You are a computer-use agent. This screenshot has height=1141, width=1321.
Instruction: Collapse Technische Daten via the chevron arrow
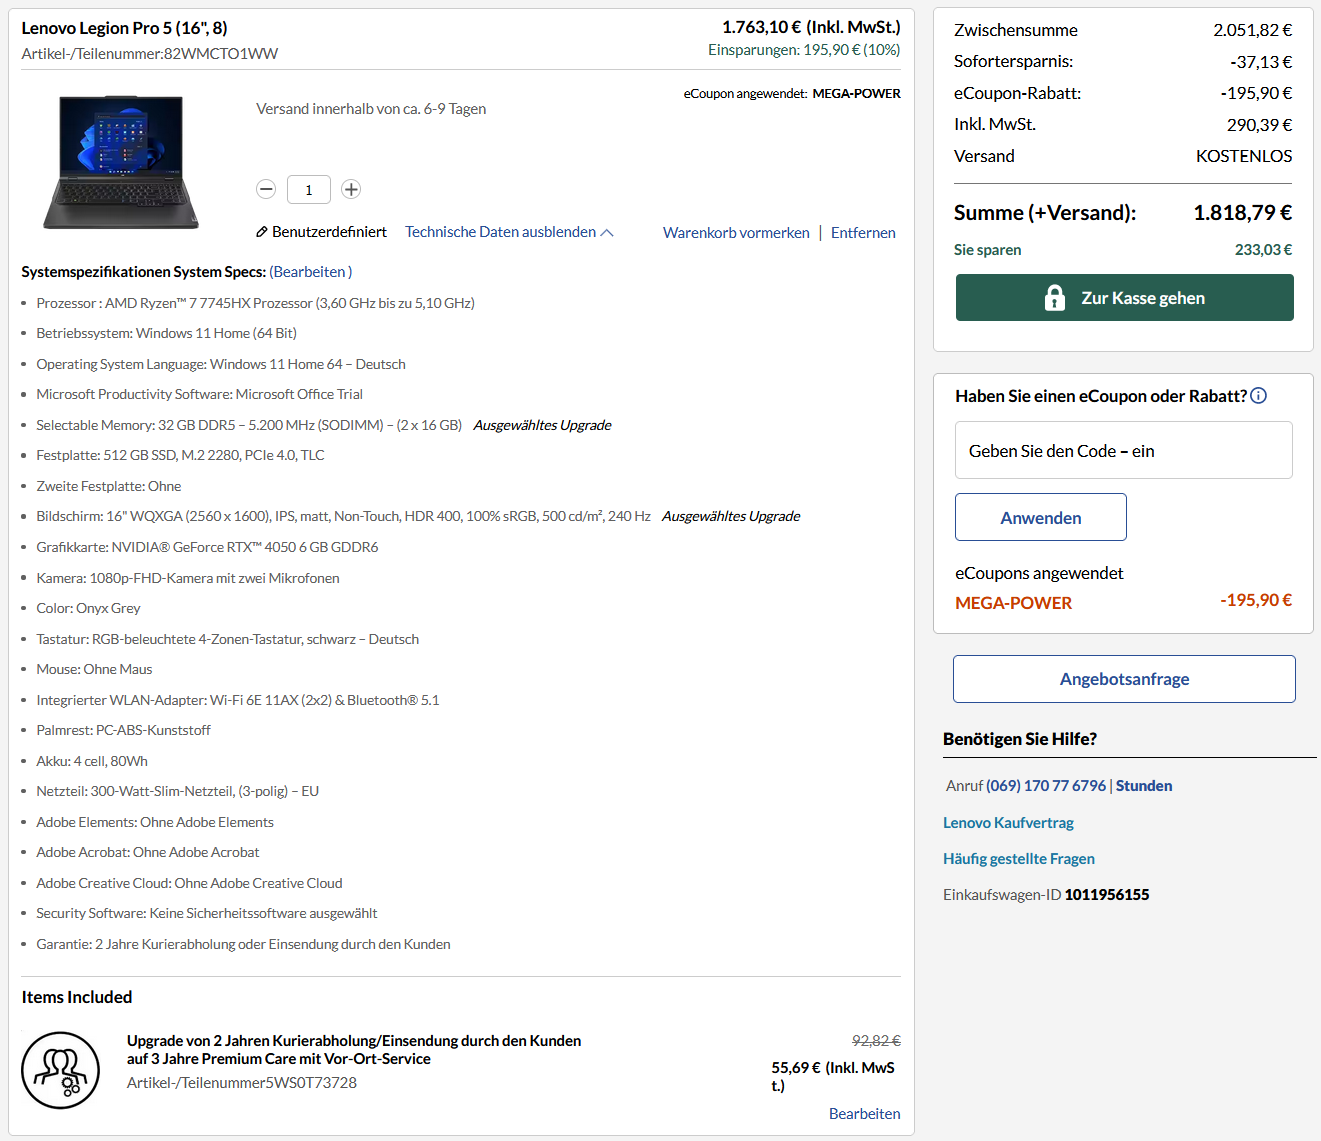click(x=608, y=231)
